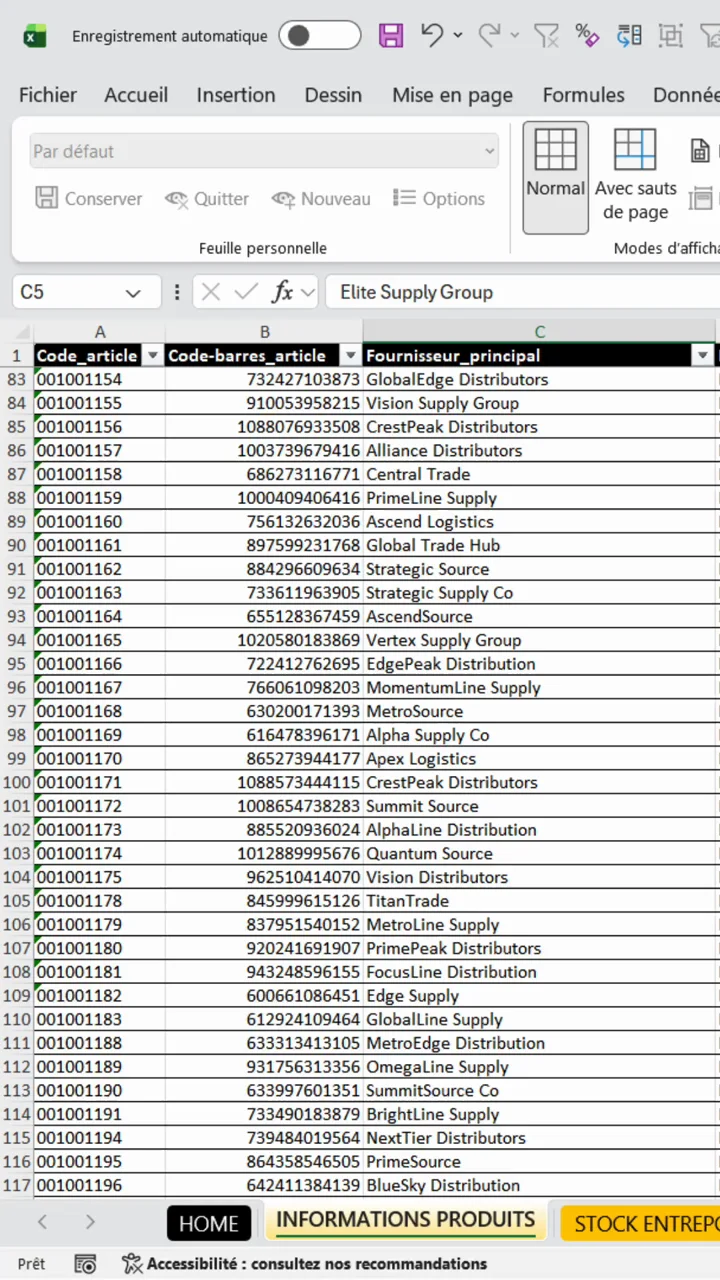Click the sort icon in quick access toolbar
This screenshot has height=1280, width=720.
coord(629,36)
